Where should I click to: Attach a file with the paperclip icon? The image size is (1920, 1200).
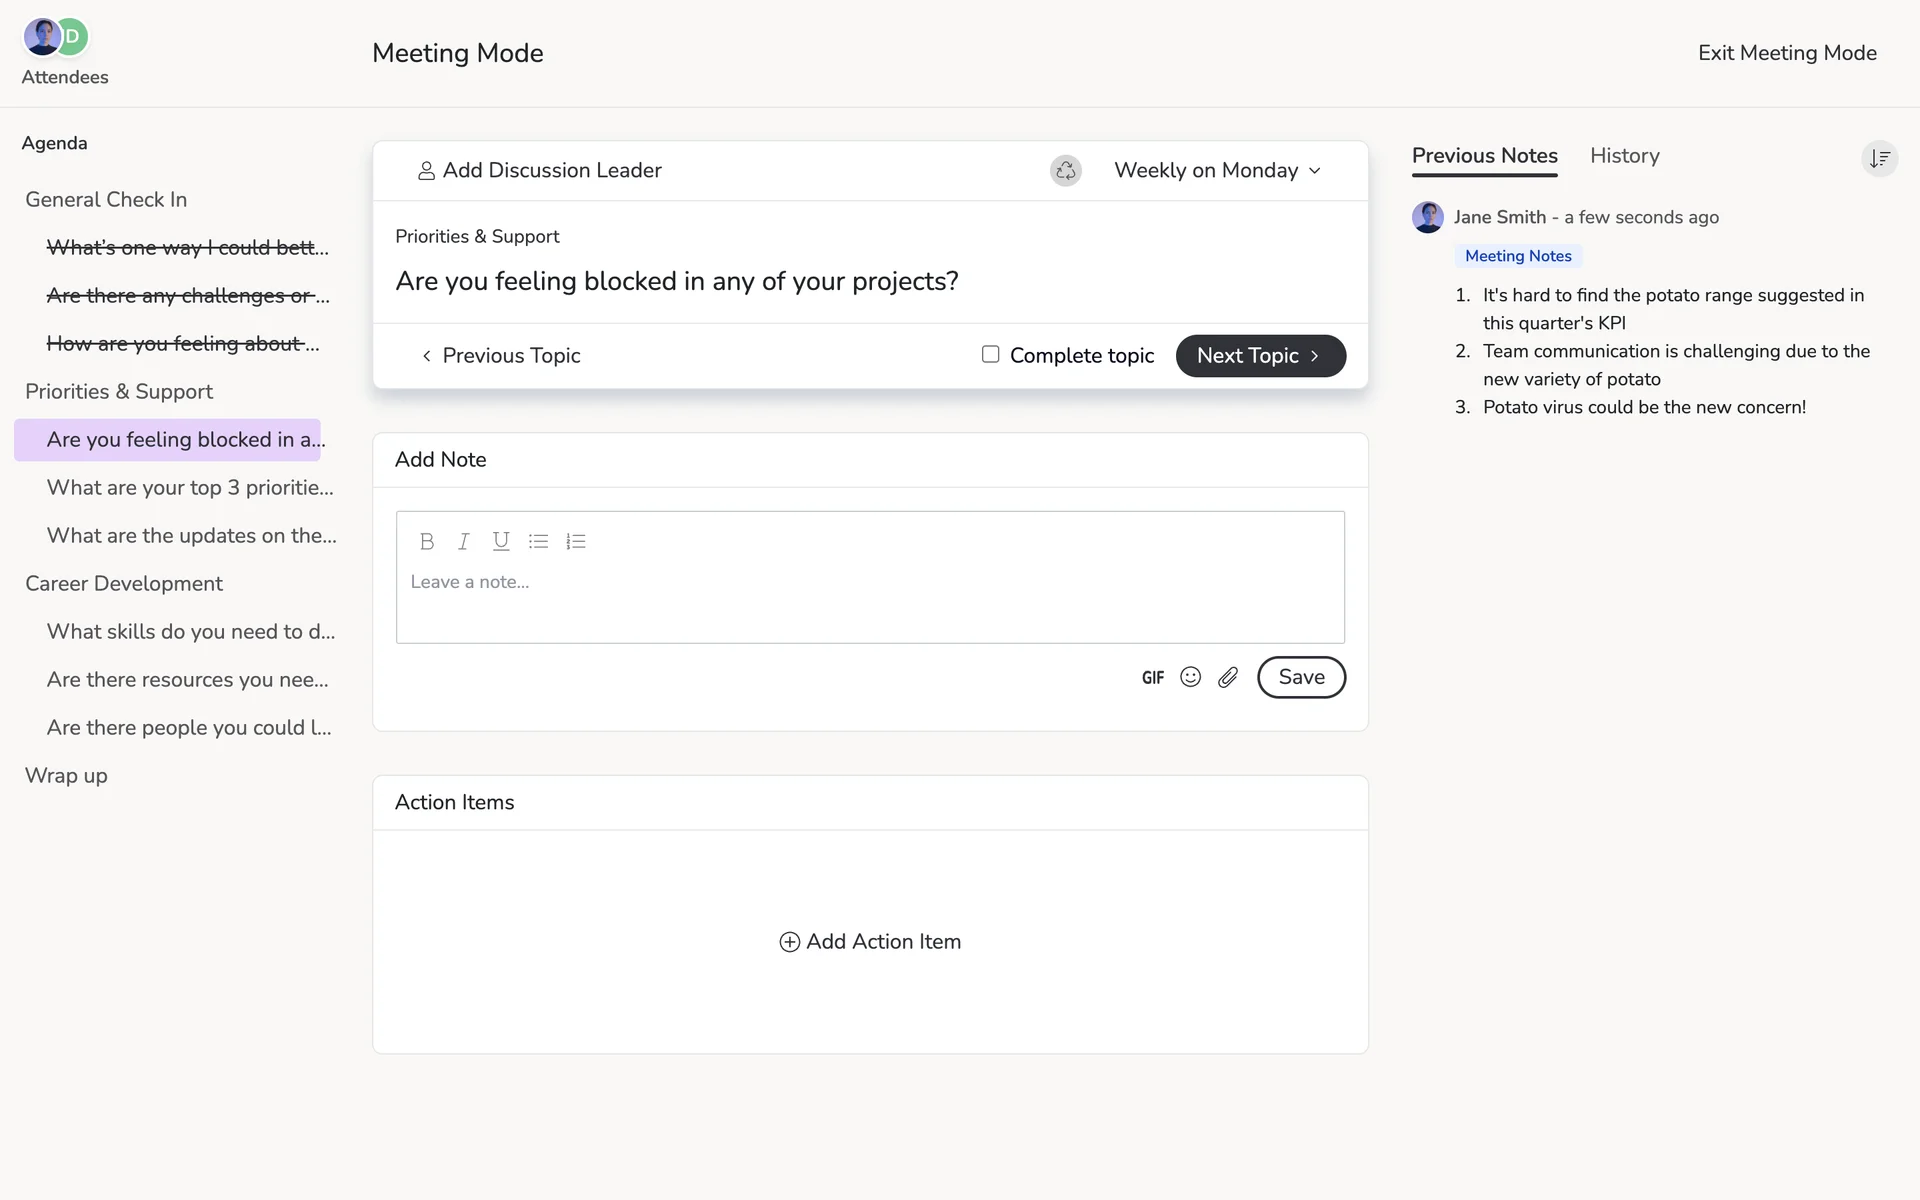pyautogui.click(x=1228, y=677)
